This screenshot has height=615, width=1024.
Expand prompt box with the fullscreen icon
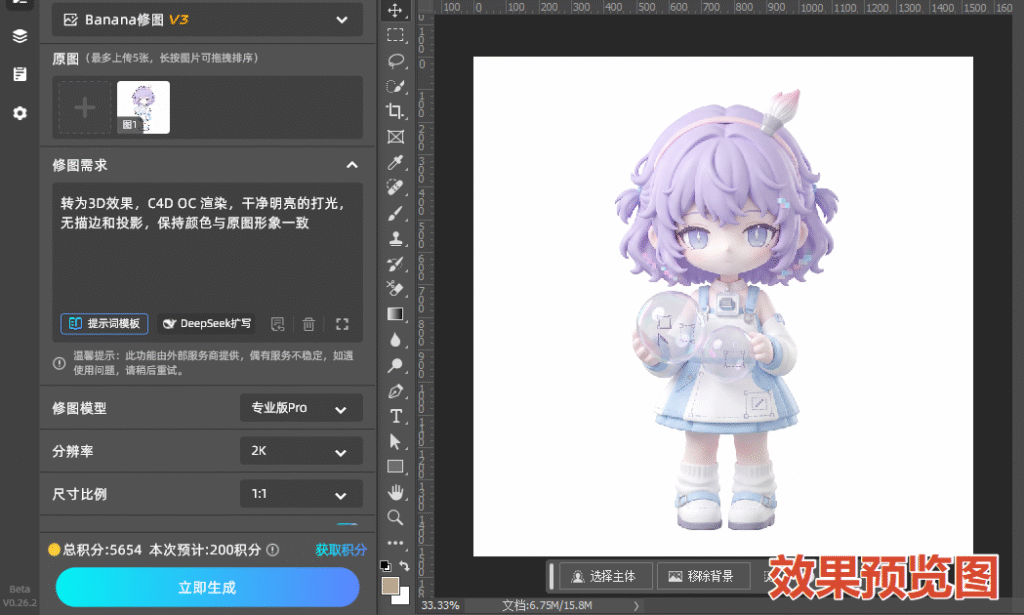[342, 324]
